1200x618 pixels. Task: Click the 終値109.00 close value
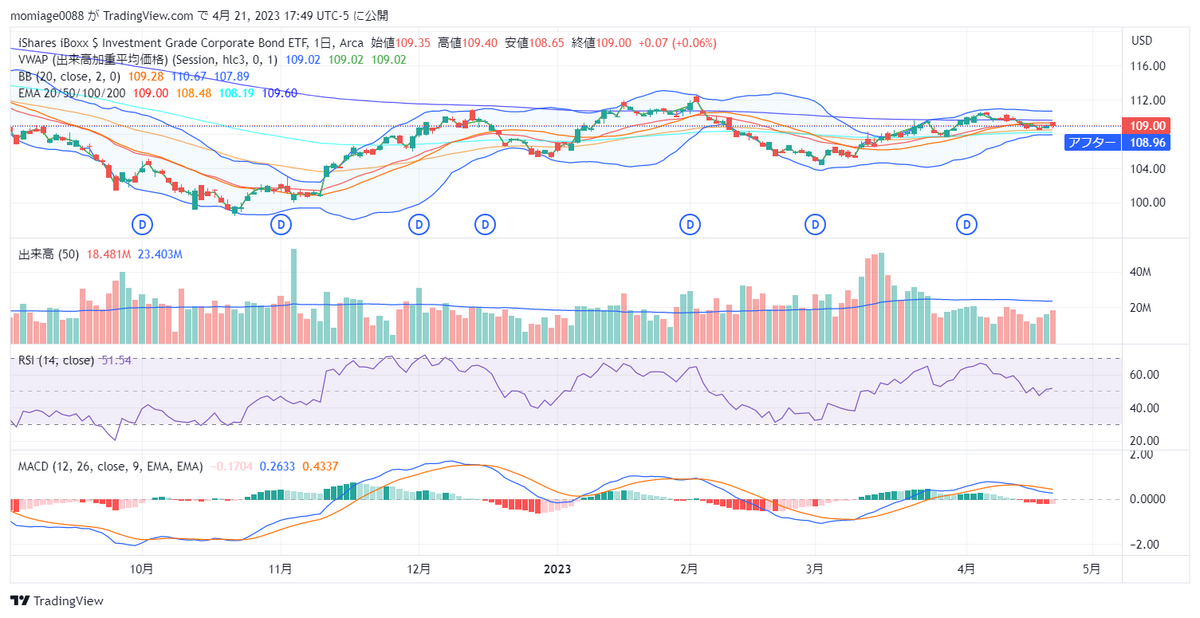click(601, 43)
